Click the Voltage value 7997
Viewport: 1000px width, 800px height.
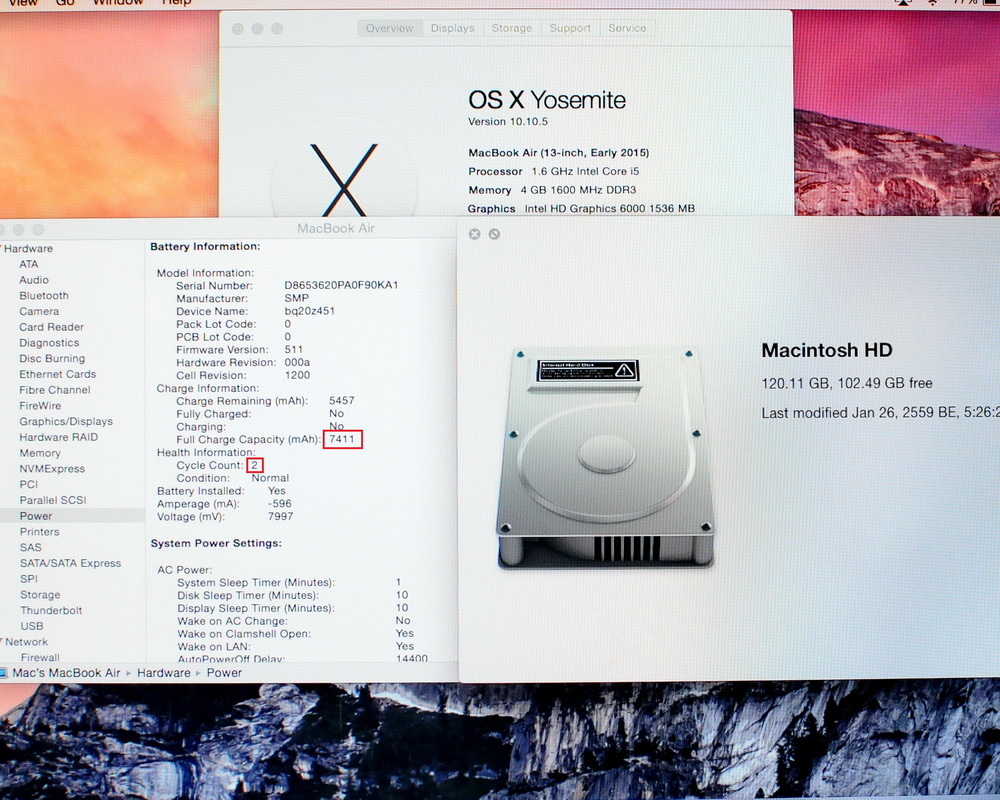(281, 516)
